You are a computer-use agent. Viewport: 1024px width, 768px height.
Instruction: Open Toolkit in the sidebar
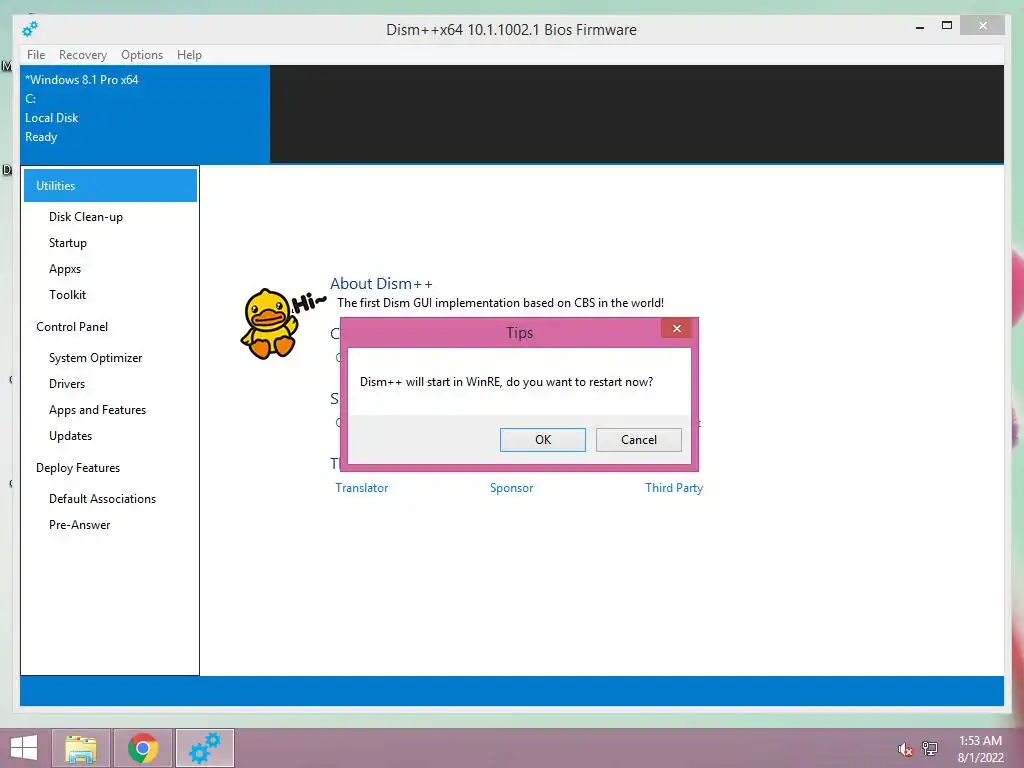coord(67,295)
